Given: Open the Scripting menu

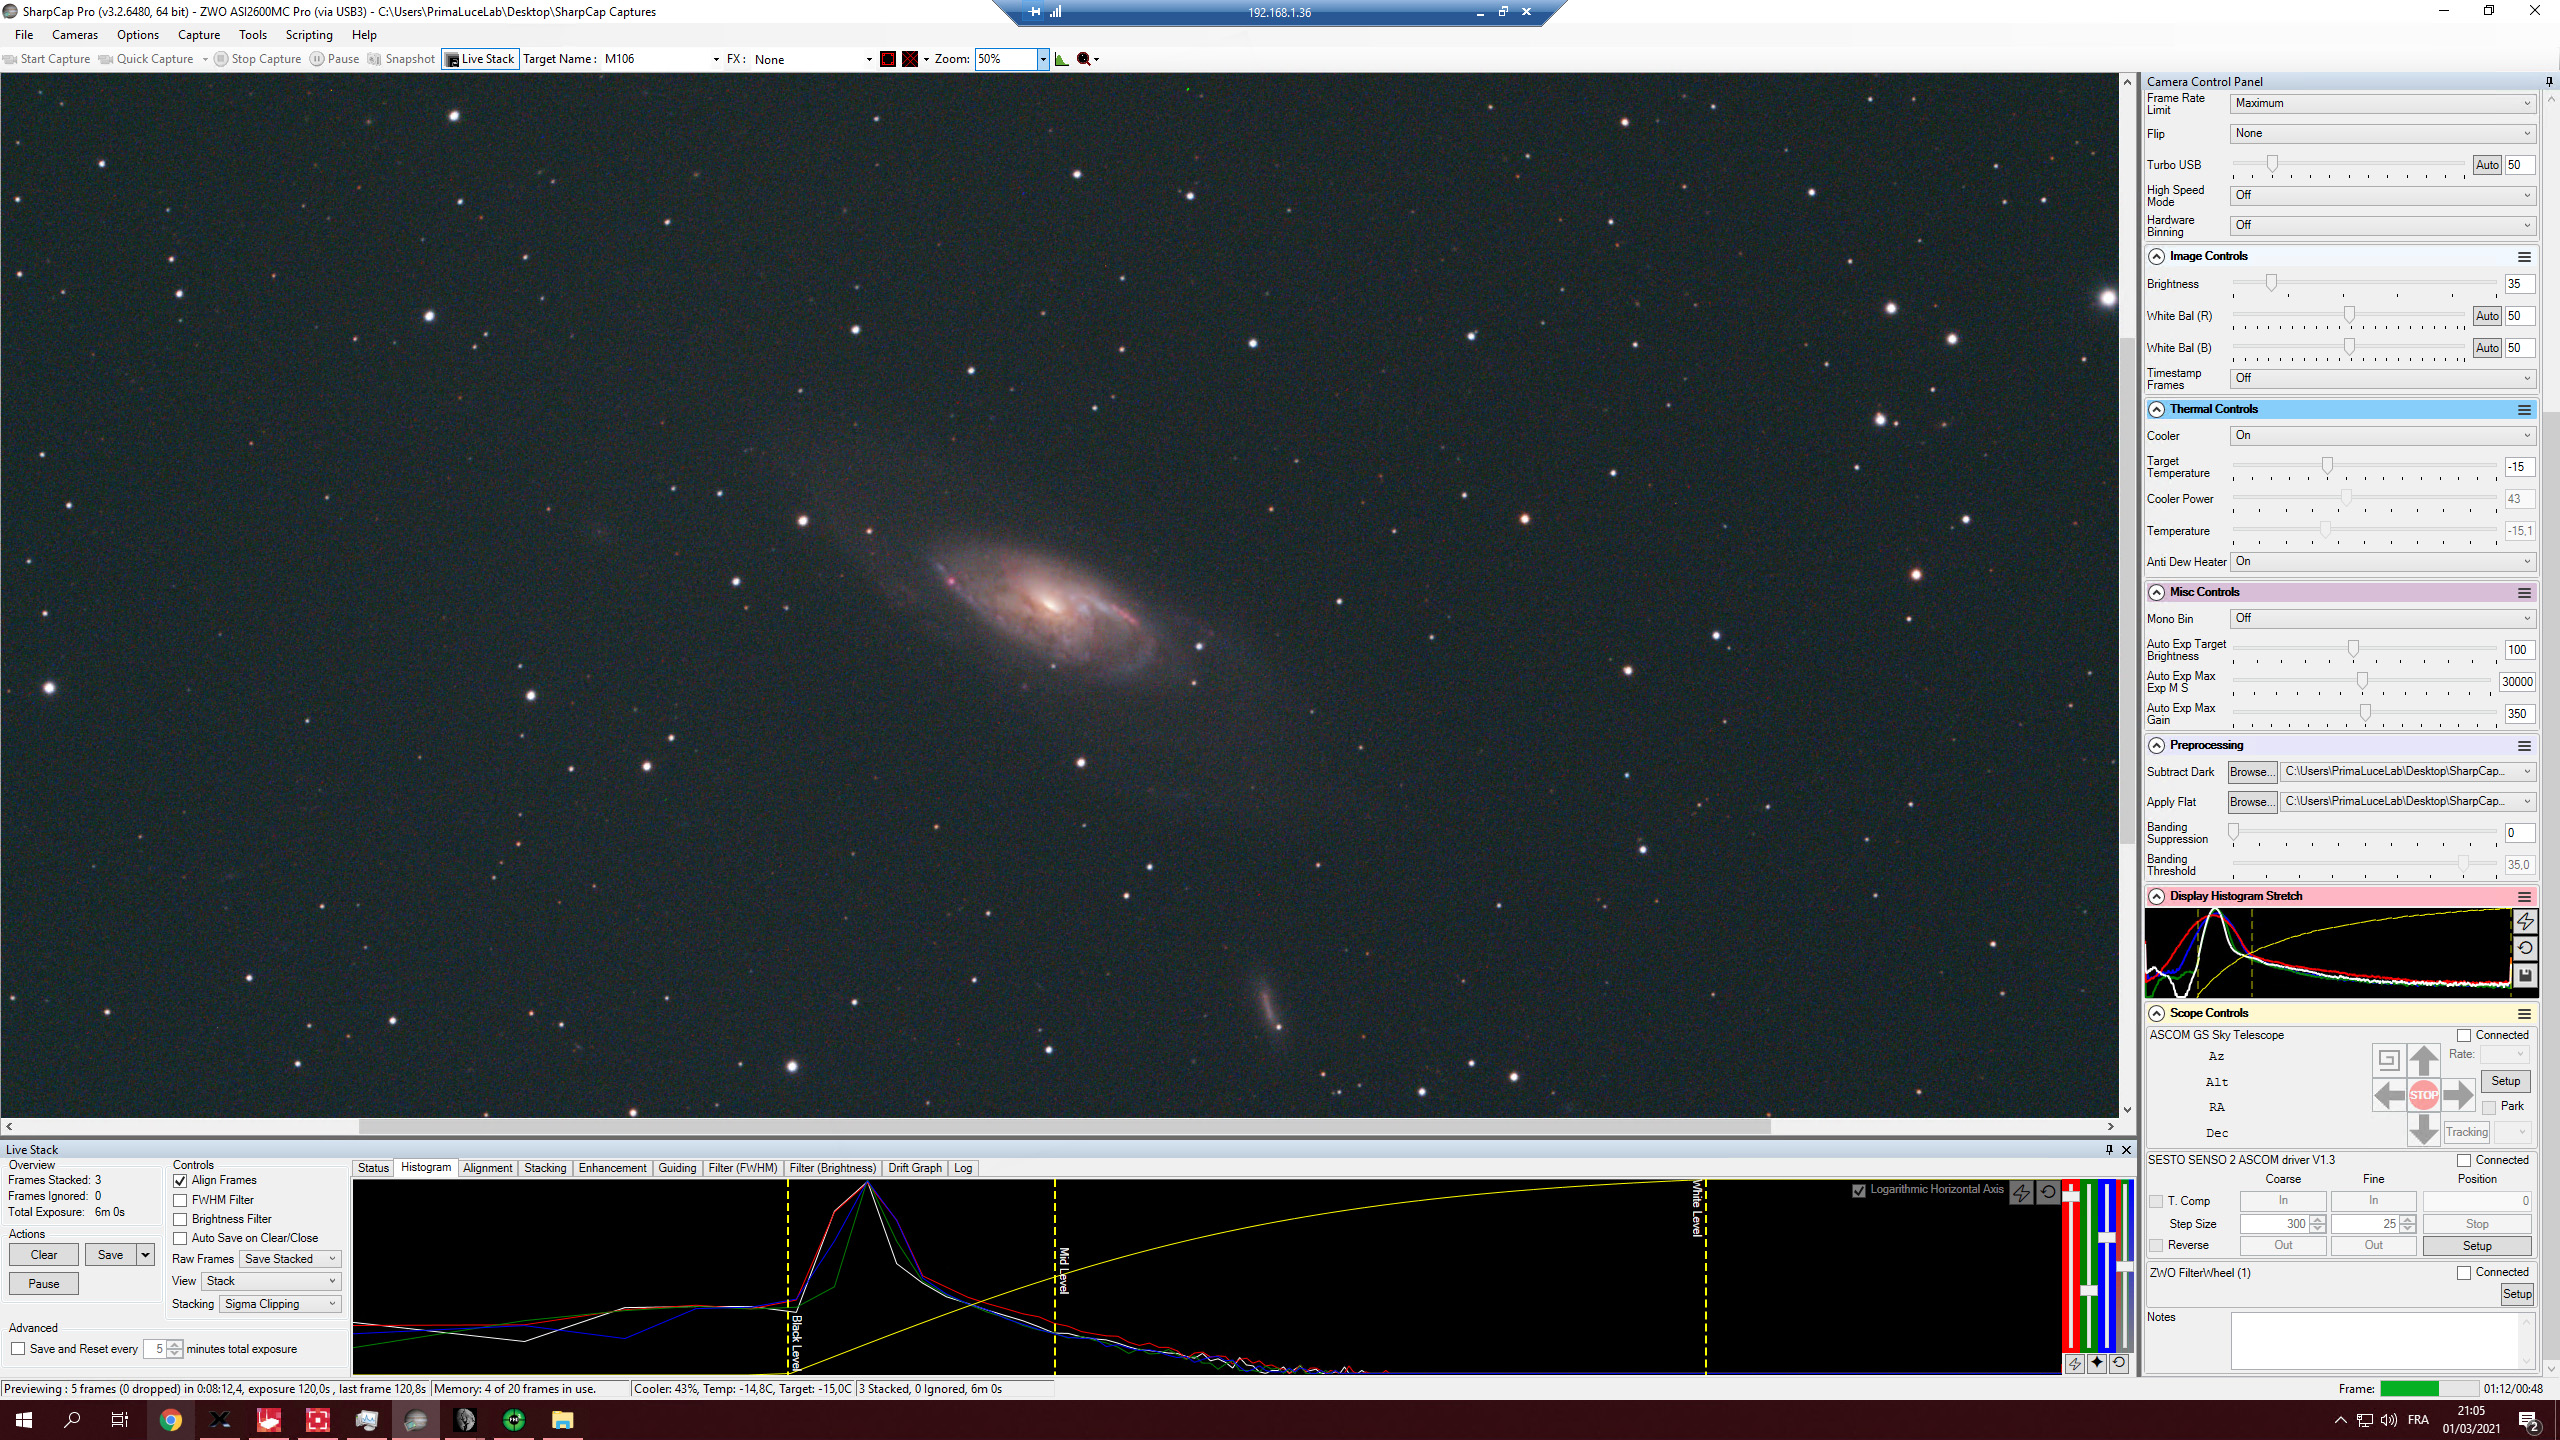Looking at the screenshot, I should 309,35.
